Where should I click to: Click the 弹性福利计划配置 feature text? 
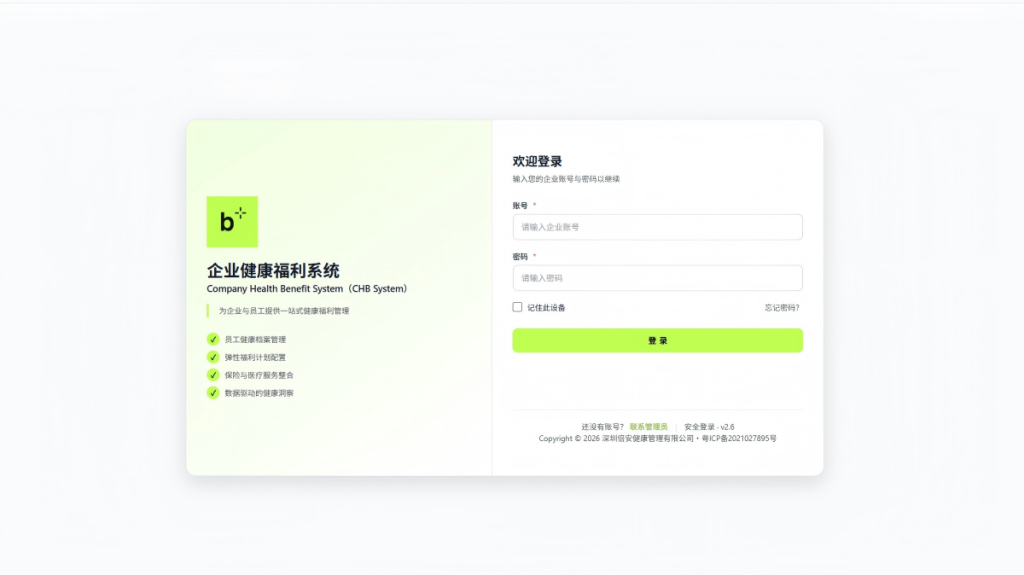255,357
